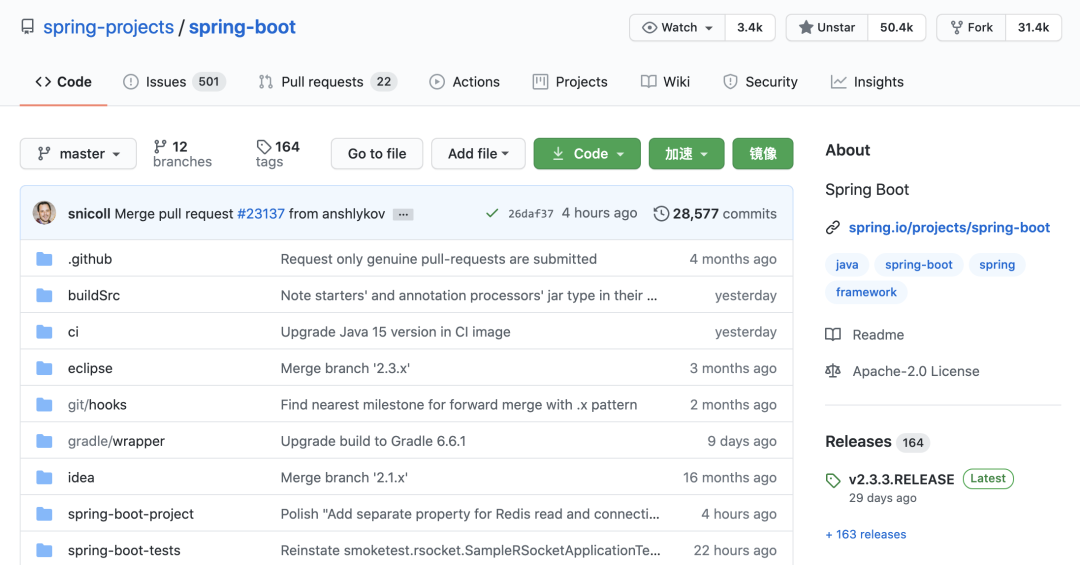1080x565 pixels.
Task: Open pull request #23137 link
Action: tap(260, 214)
